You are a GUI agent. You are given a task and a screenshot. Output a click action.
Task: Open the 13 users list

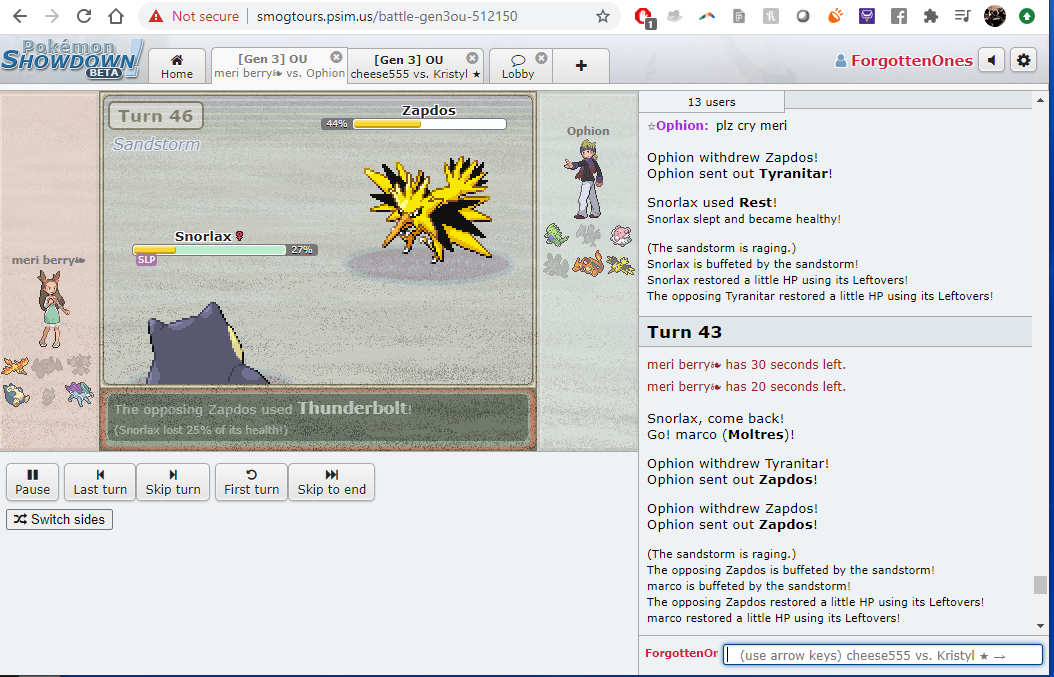[x=711, y=102]
